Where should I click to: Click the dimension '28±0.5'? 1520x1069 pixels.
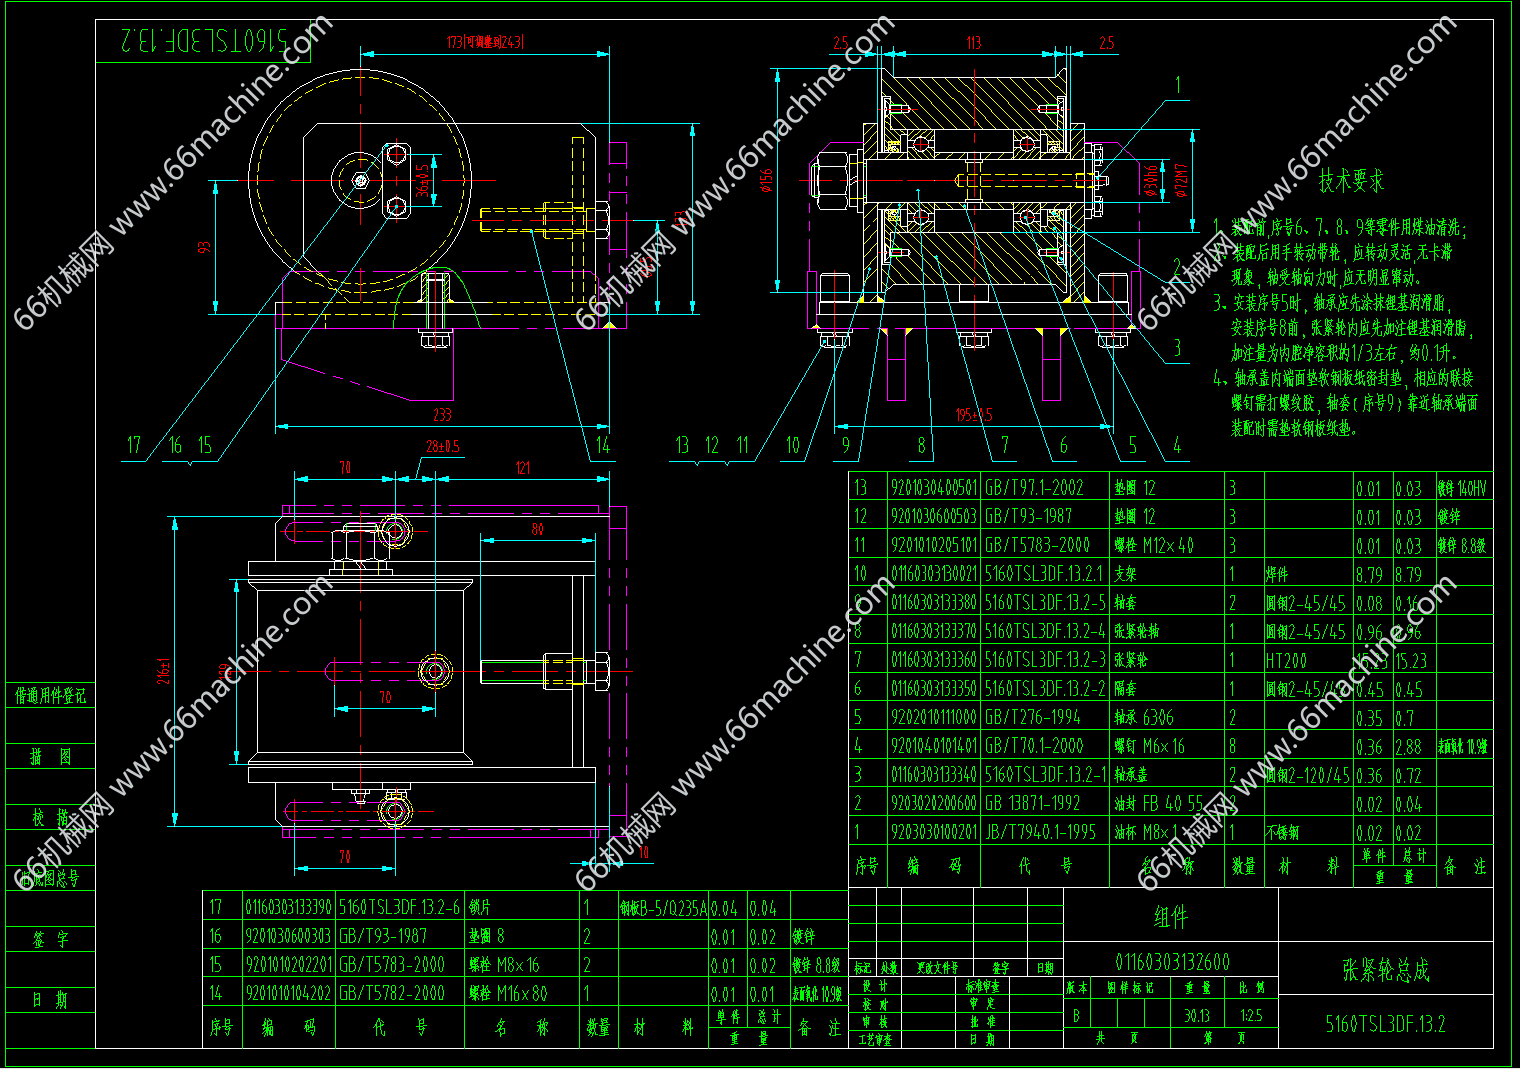443,446
